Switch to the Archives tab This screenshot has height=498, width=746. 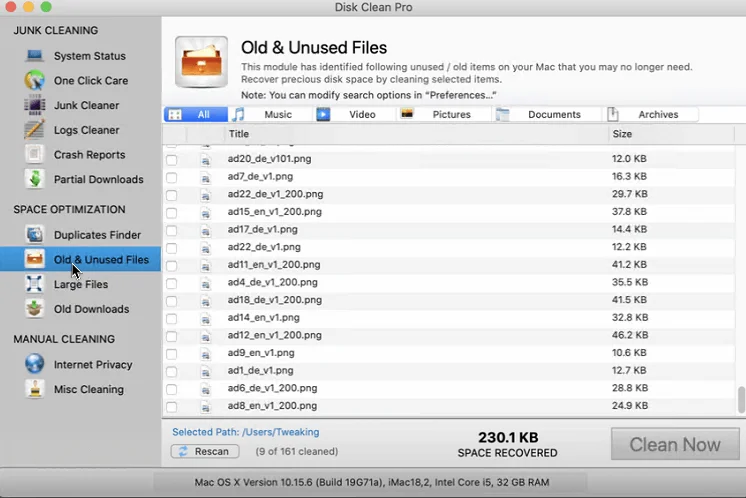(650, 114)
